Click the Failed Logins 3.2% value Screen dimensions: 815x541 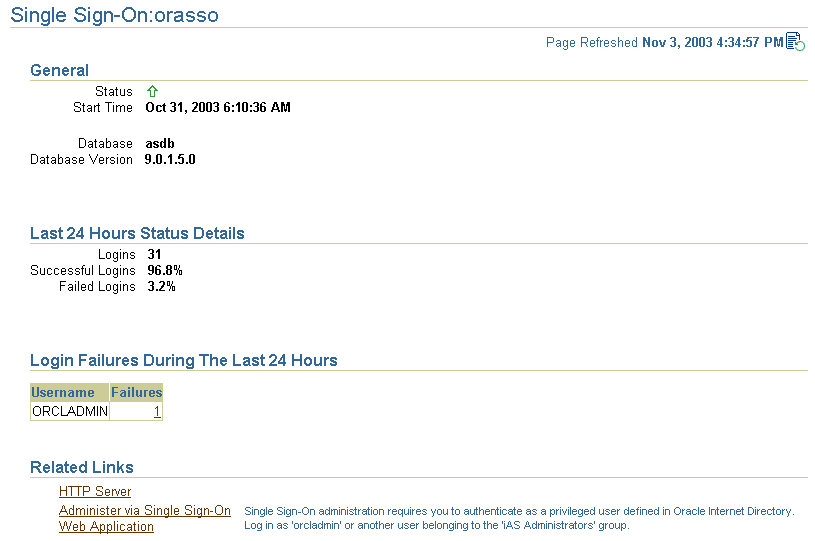(x=161, y=287)
